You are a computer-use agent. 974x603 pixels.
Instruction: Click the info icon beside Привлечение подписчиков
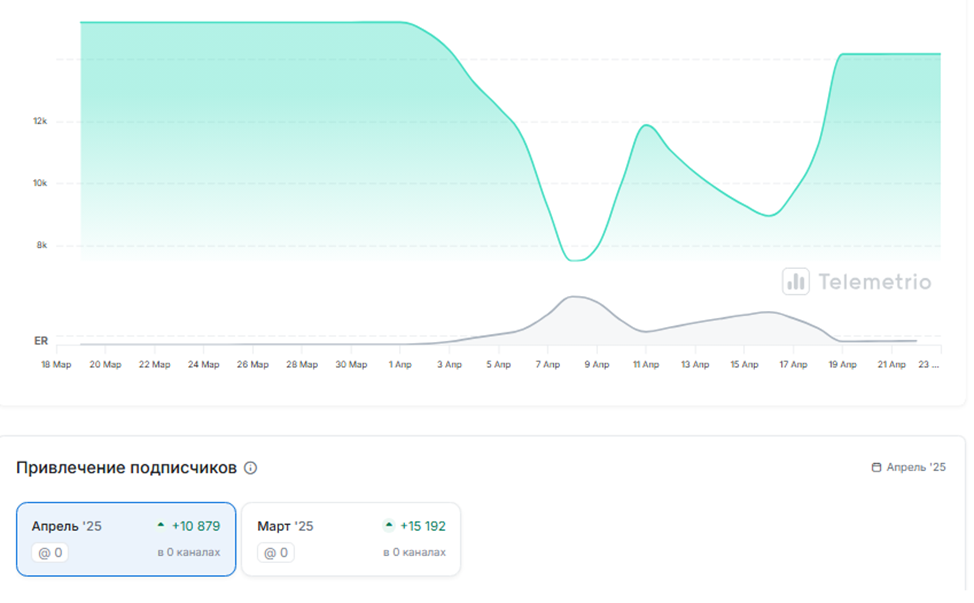[251, 468]
